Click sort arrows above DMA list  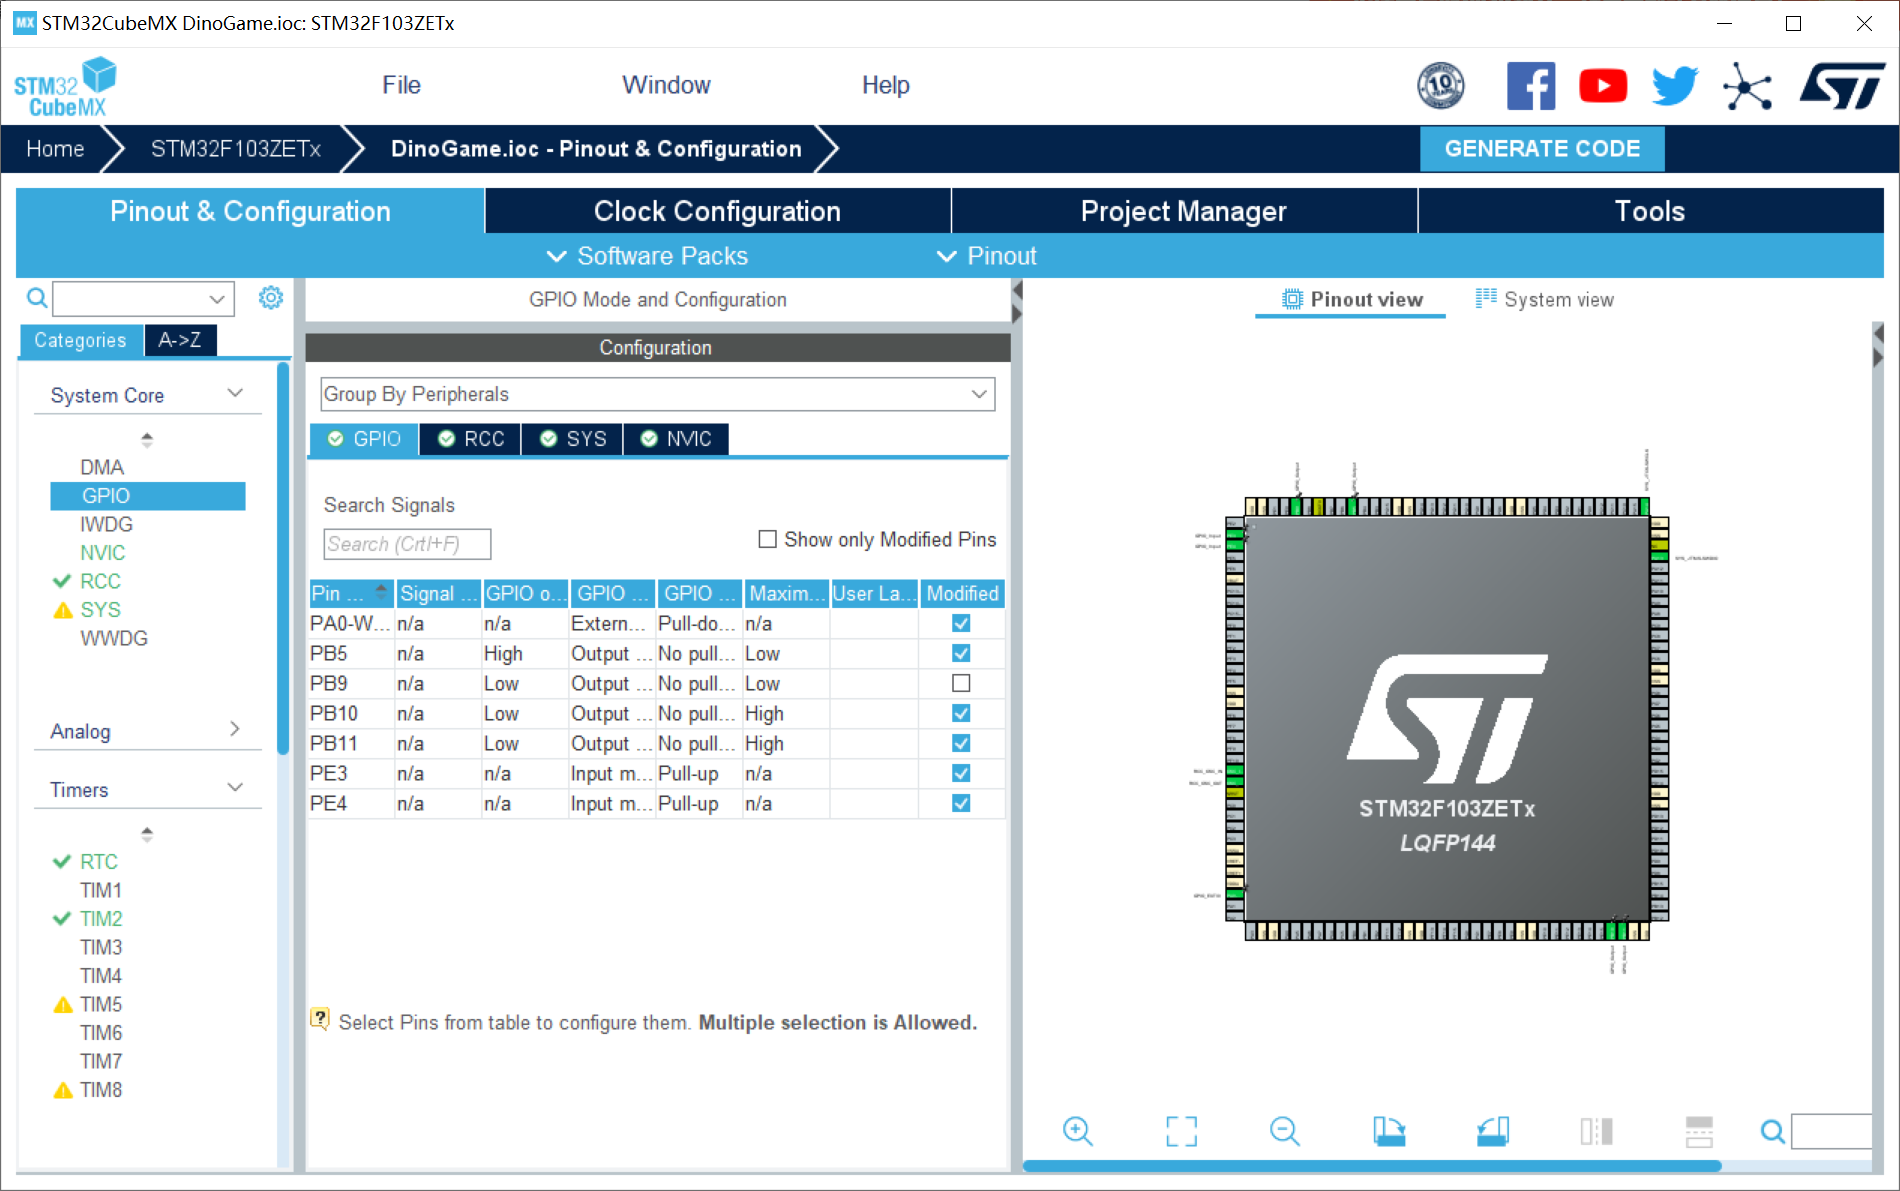147,439
